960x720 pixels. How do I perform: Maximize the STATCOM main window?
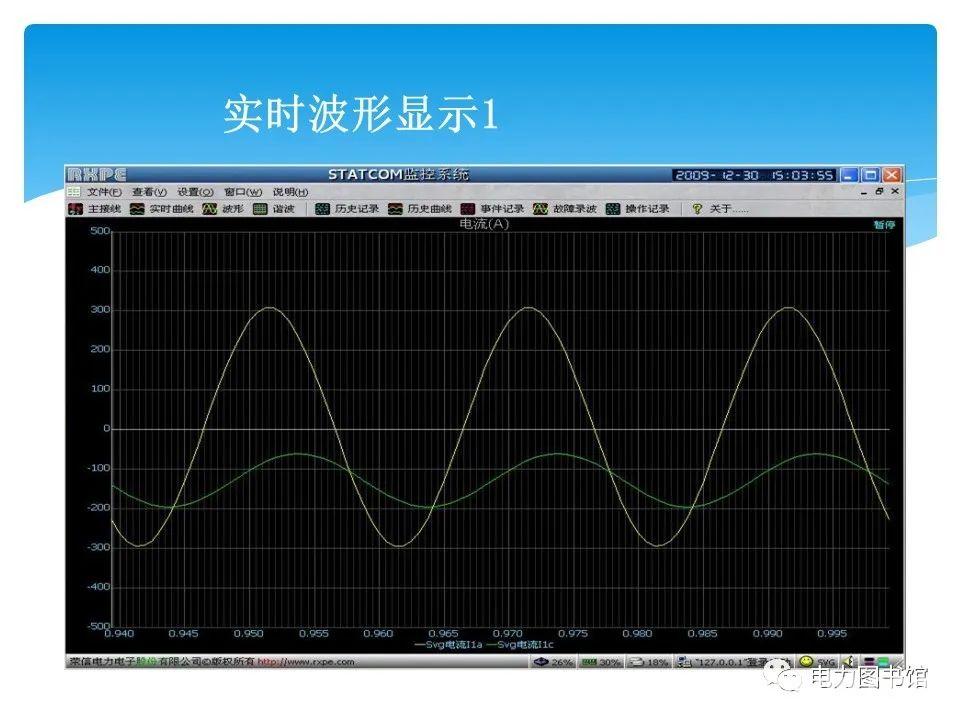pyautogui.click(x=870, y=175)
